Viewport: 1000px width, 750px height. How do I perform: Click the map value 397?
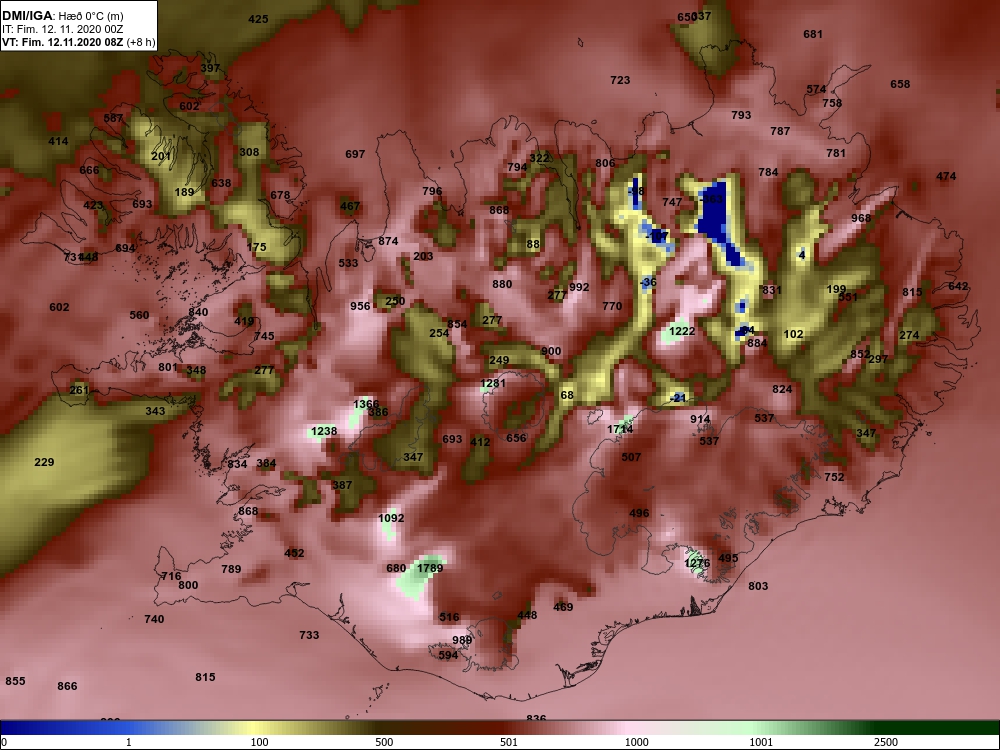point(210,68)
